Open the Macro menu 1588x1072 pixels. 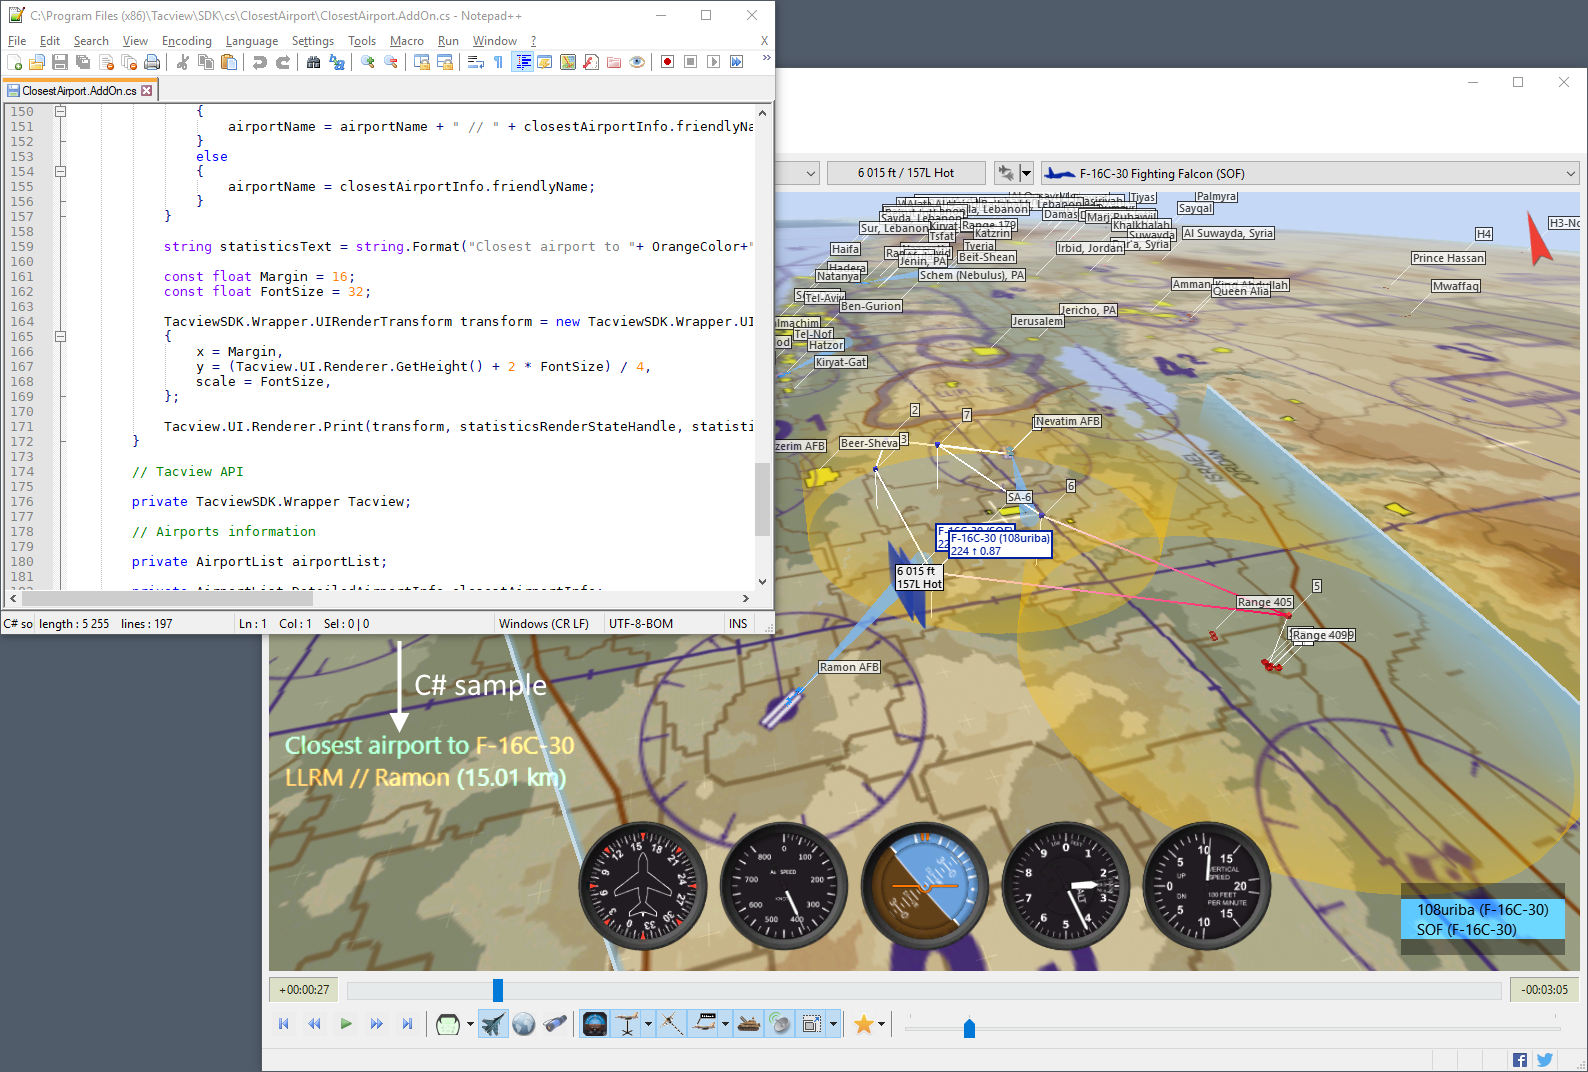tap(407, 41)
